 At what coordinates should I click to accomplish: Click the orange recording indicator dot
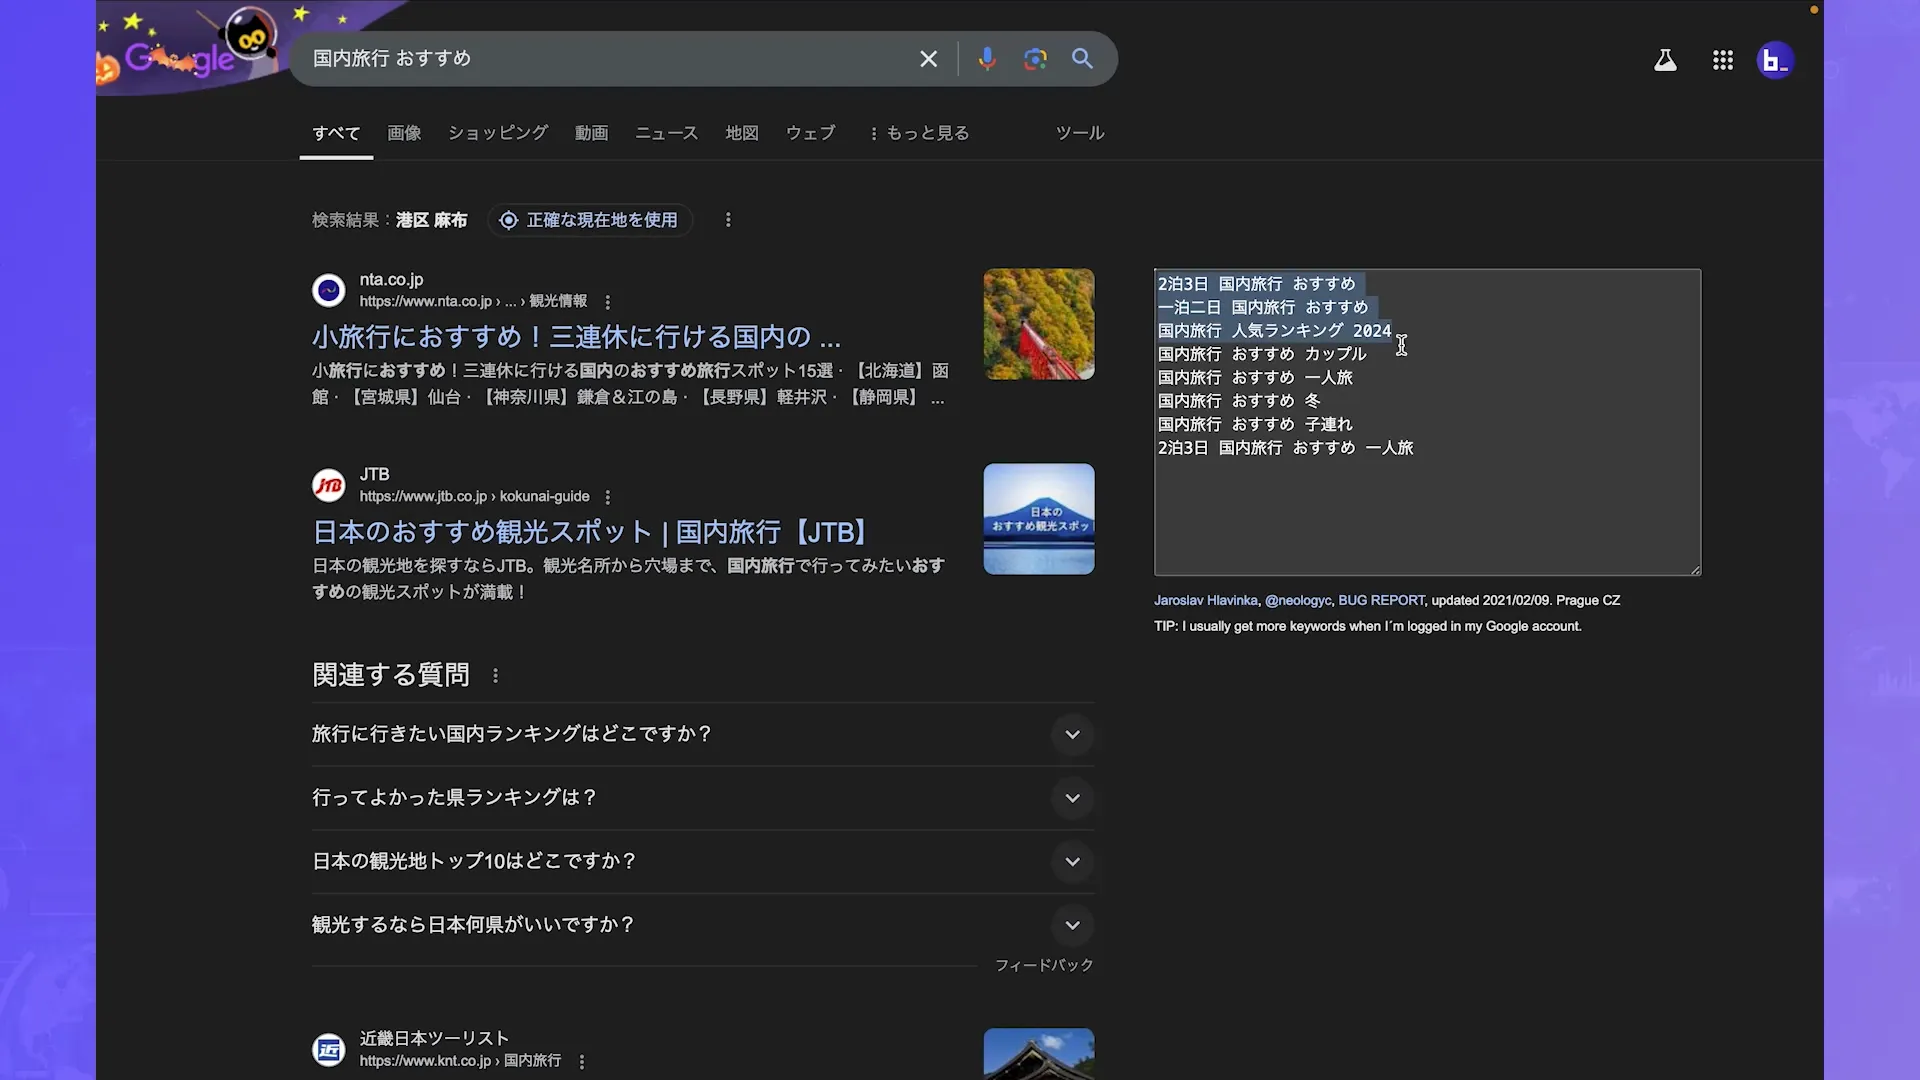pyautogui.click(x=1814, y=10)
